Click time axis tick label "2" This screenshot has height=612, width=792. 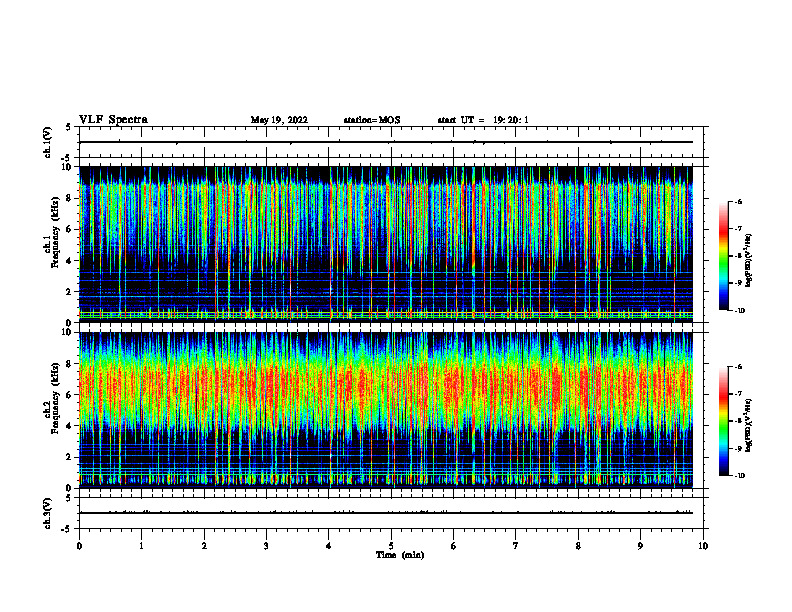204,546
